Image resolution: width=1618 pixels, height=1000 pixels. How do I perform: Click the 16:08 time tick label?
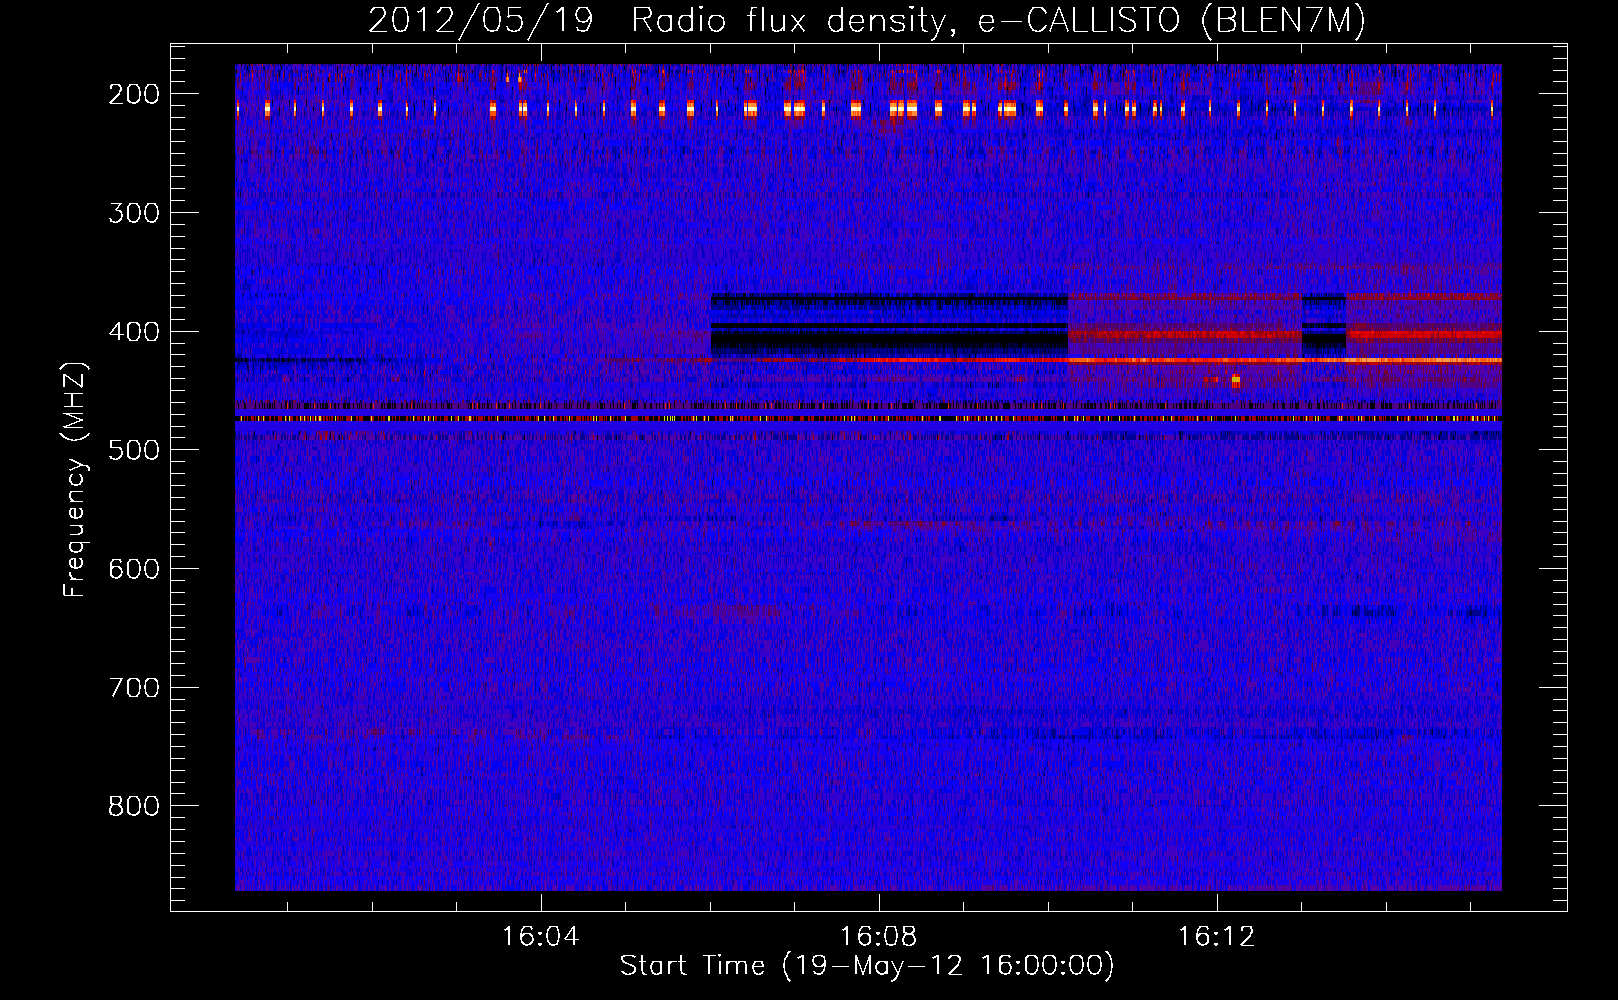pos(879,937)
